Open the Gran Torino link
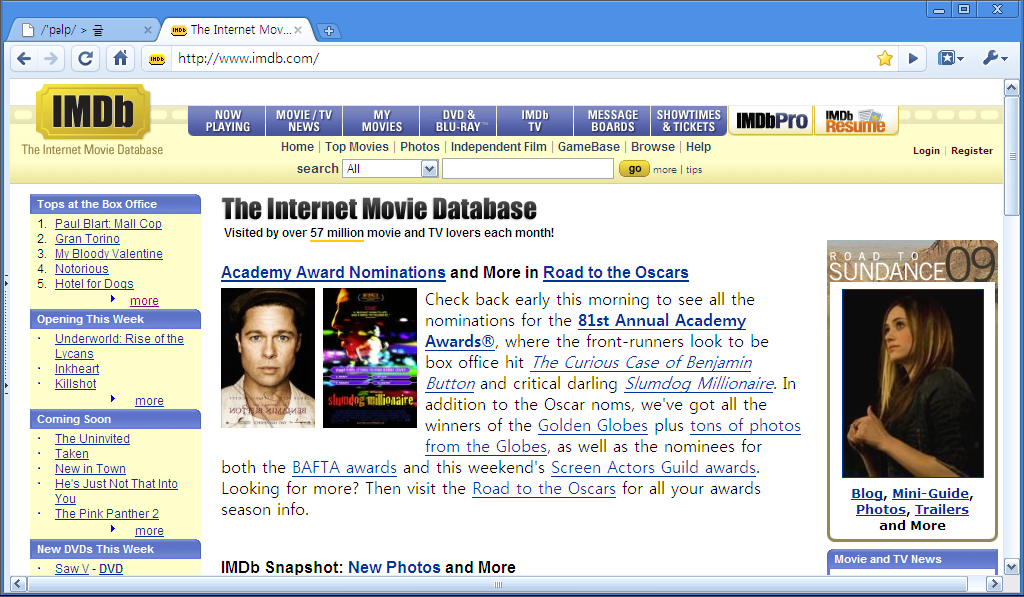The image size is (1024, 597). [x=88, y=239]
